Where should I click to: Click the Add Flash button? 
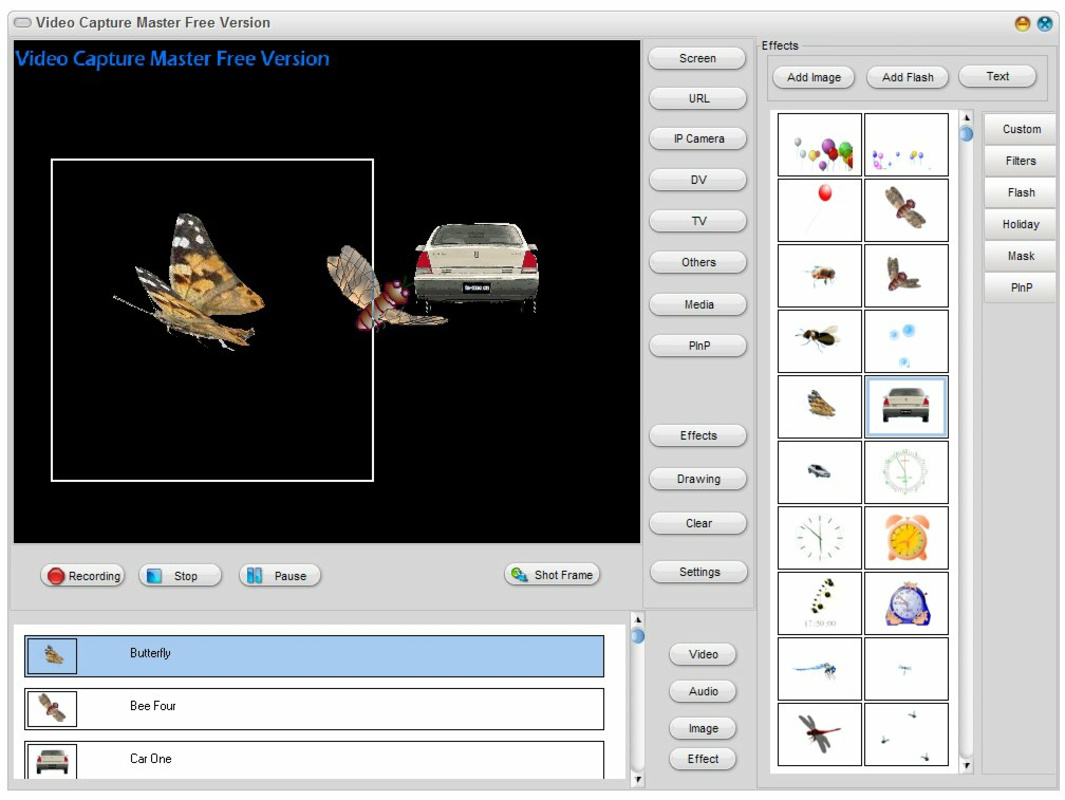click(907, 77)
